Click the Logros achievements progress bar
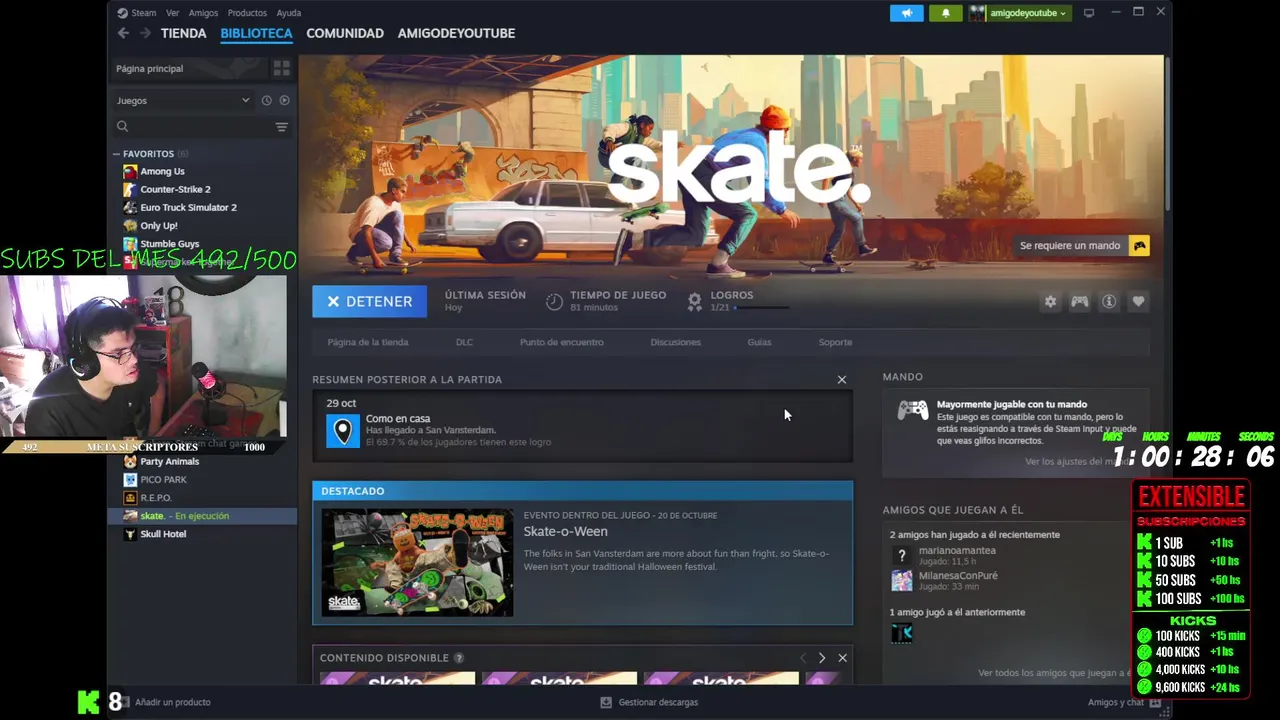 click(x=761, y=308)
